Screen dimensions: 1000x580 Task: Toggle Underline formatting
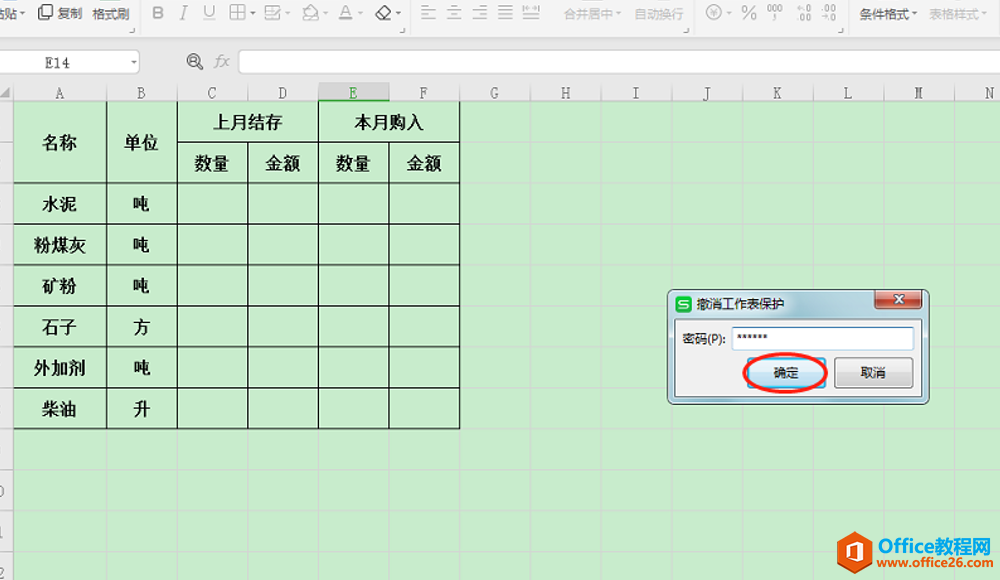(x=209, y=13)
